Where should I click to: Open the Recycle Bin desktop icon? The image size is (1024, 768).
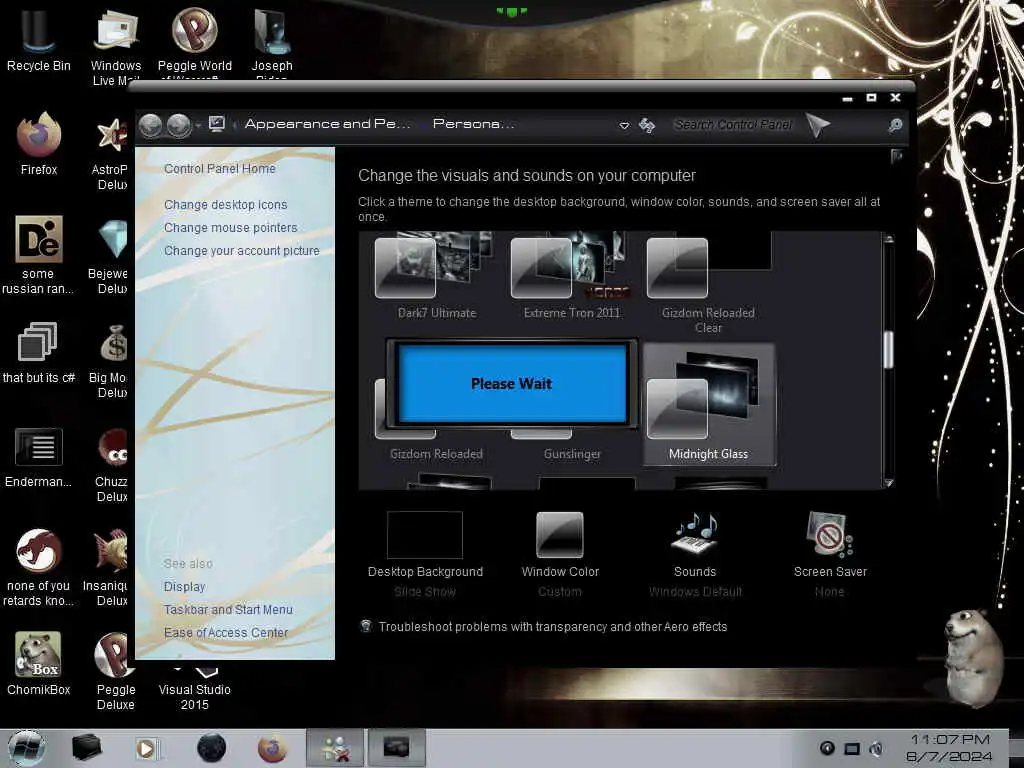click(39, 39)
